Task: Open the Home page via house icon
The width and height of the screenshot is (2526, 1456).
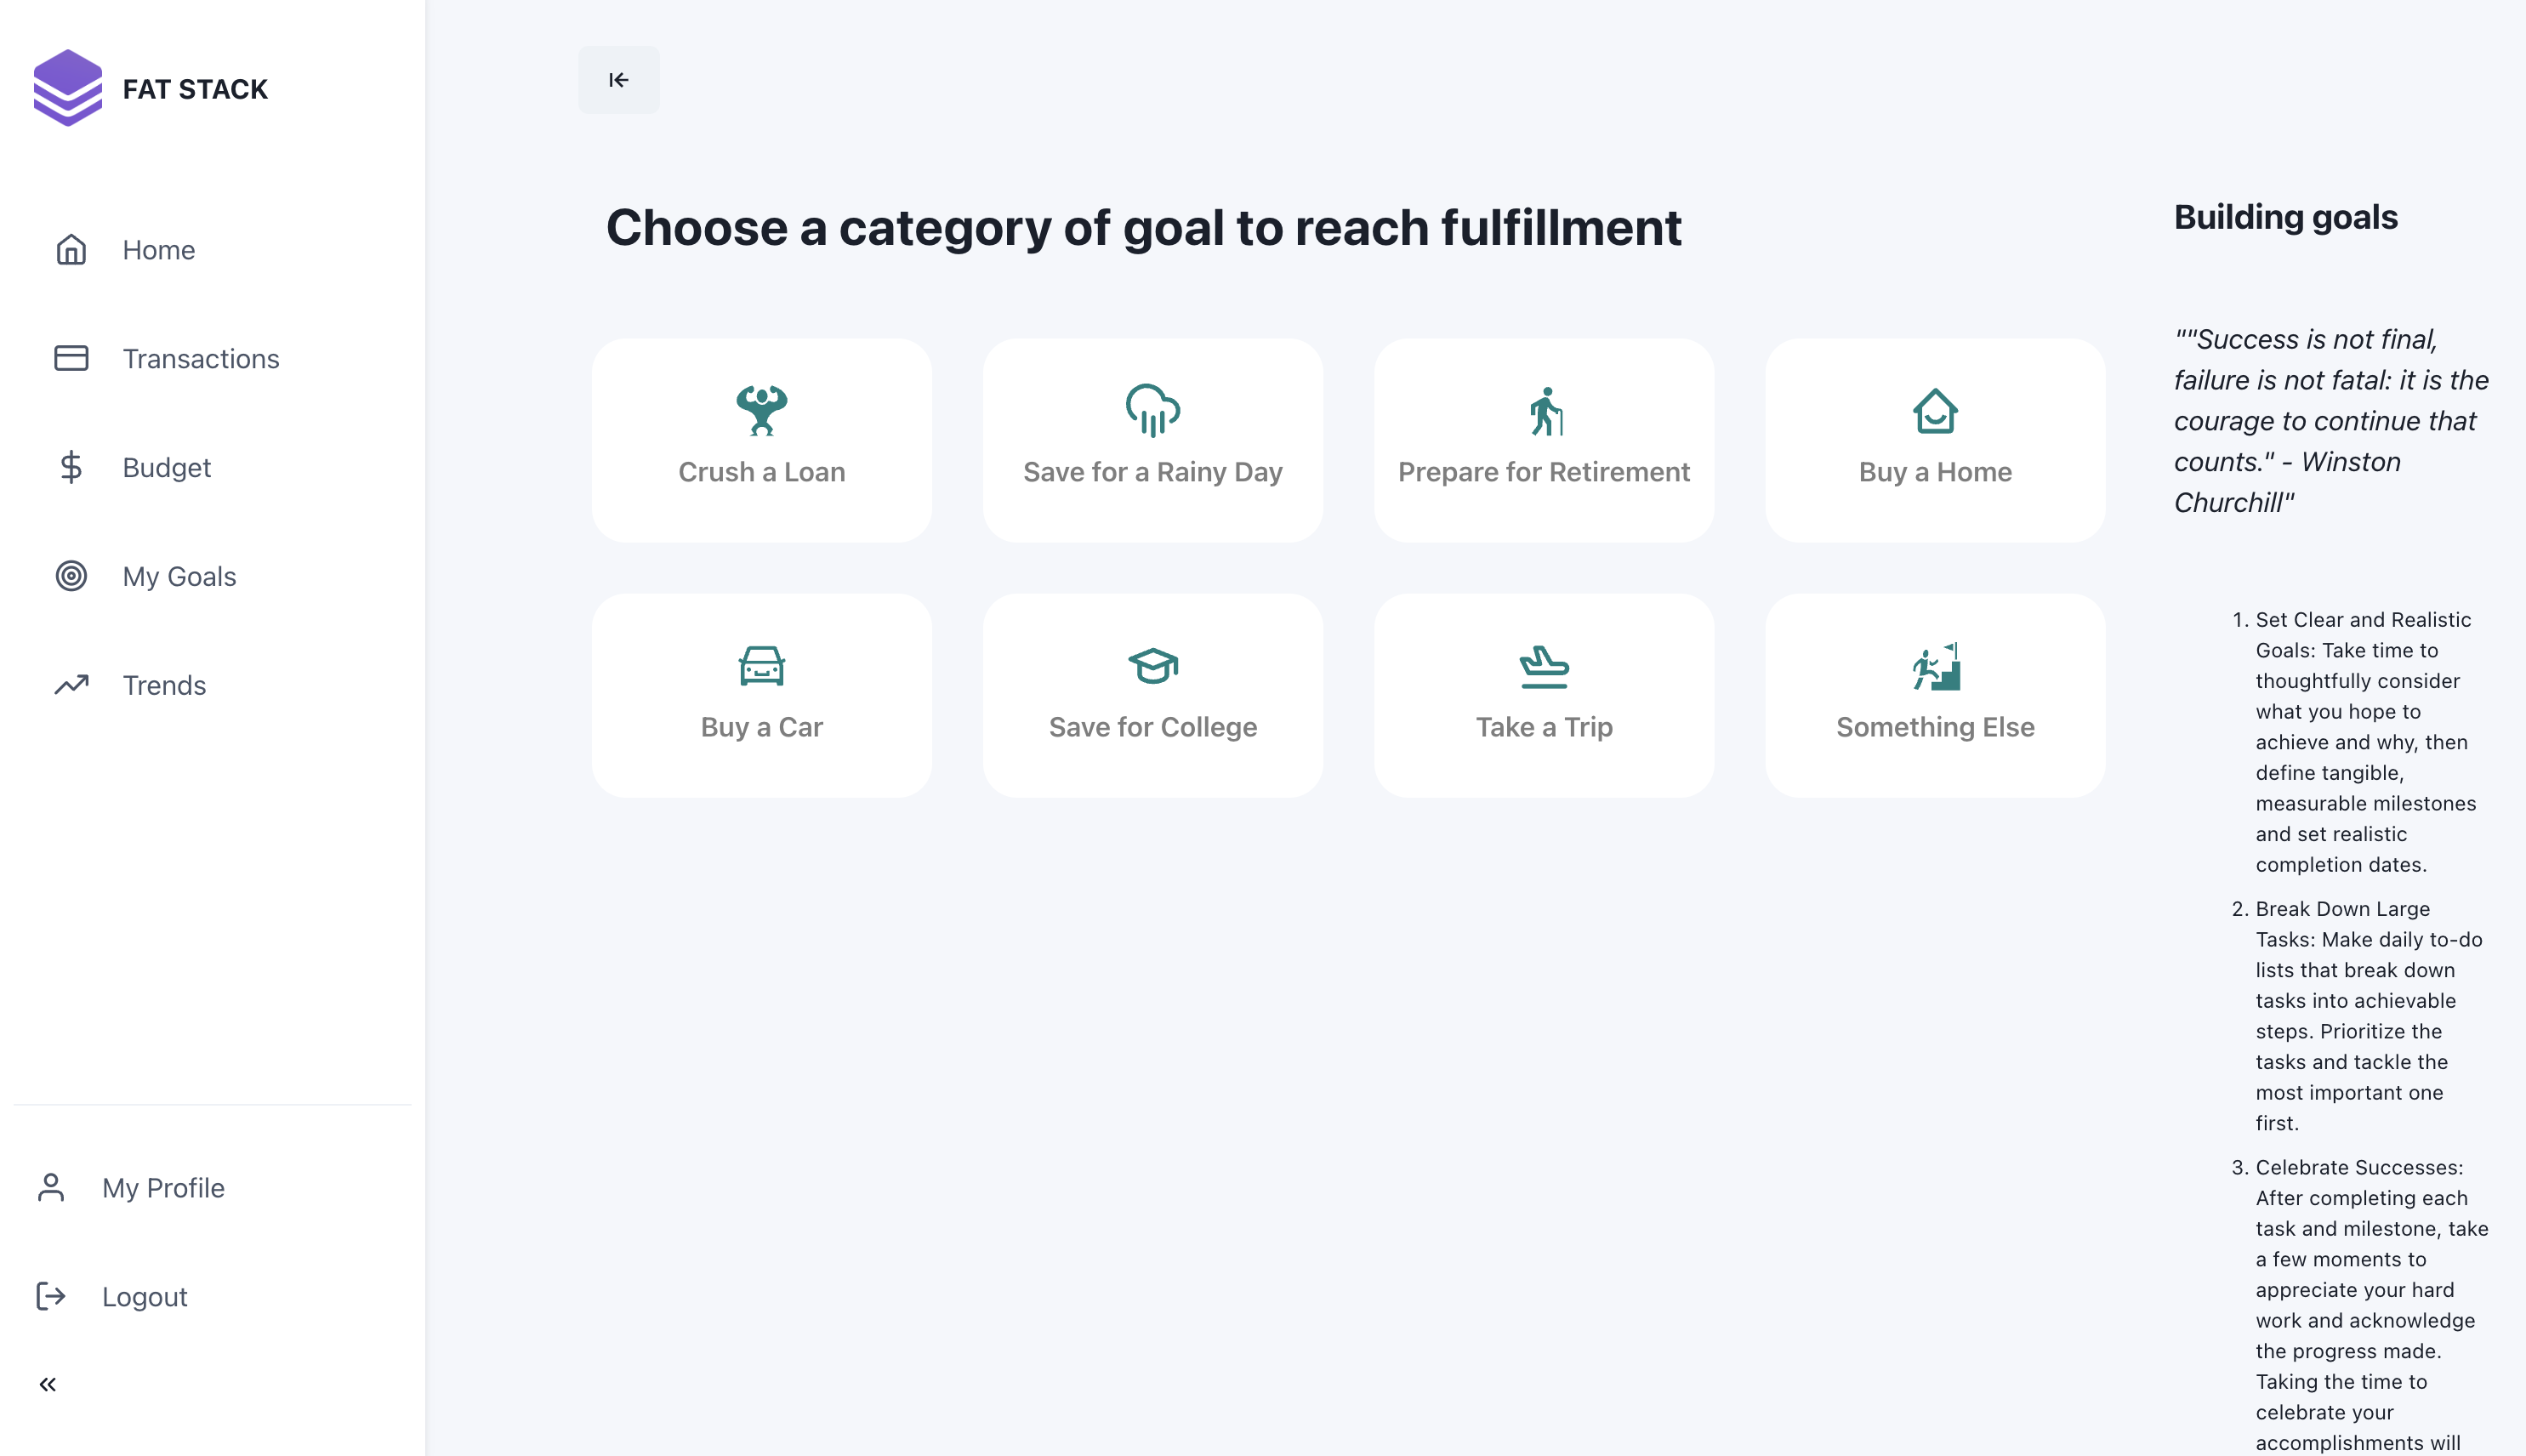Action: (x=71, y=250)
